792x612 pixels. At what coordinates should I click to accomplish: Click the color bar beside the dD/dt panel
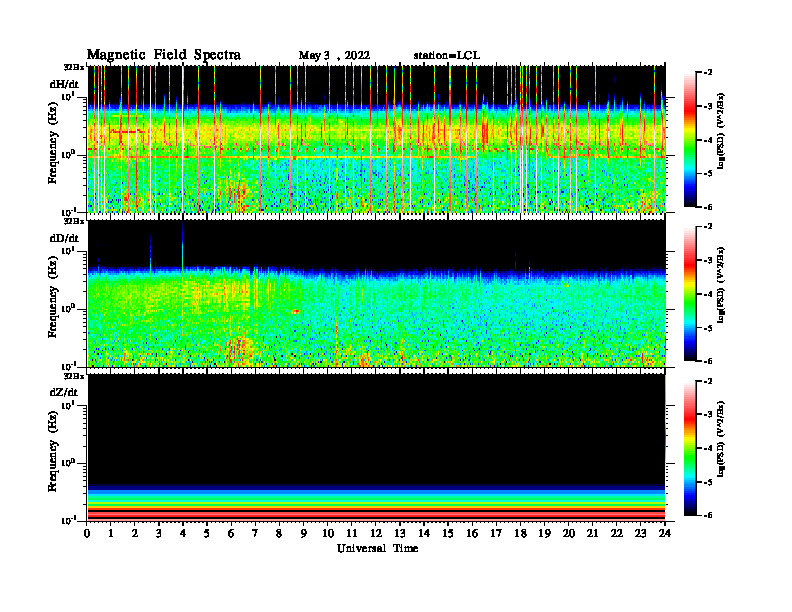690,294
